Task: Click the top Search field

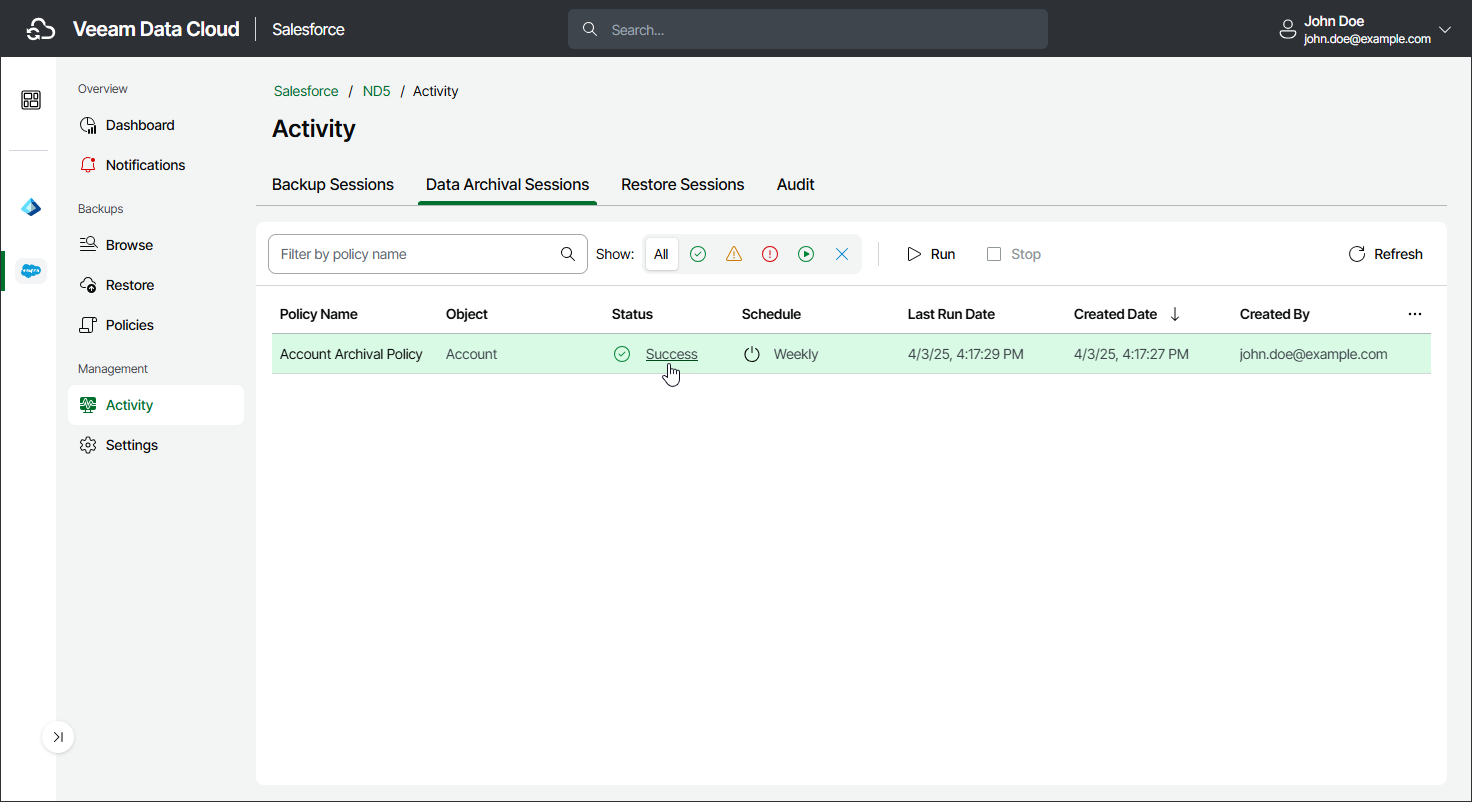Action: (x=808, y=30)
